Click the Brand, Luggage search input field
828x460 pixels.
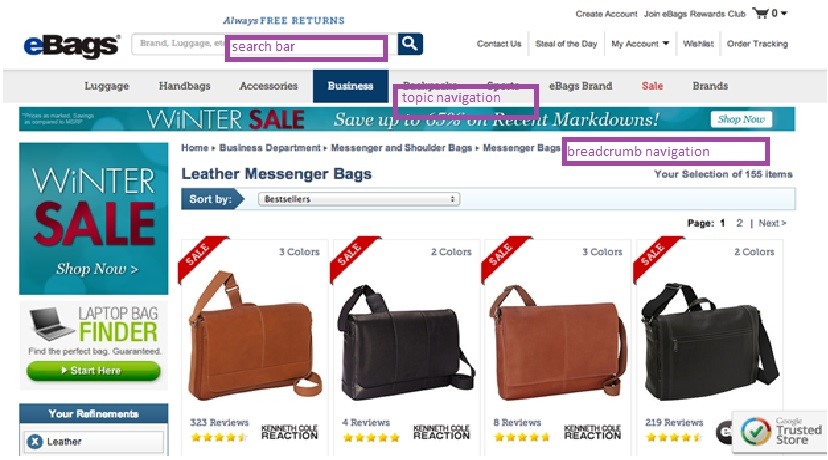[178, 44]
